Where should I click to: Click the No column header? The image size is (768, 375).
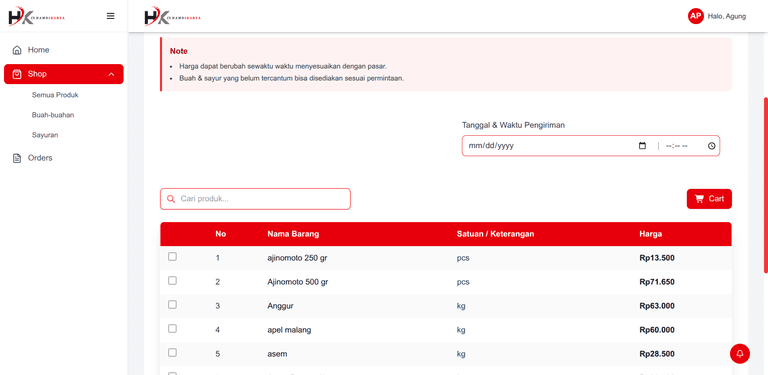[220, 234]
